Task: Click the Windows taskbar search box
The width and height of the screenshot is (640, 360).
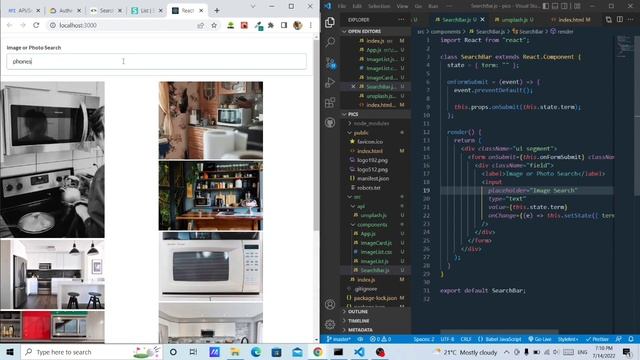Action: click(x=91, y=352)
